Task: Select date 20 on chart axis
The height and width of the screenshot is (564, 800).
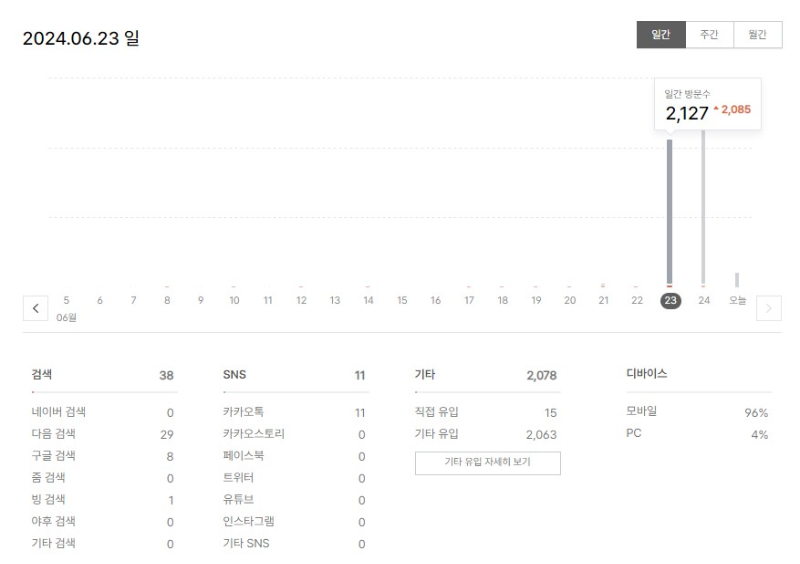Action: pyautogui.click(x=570, y=301)
